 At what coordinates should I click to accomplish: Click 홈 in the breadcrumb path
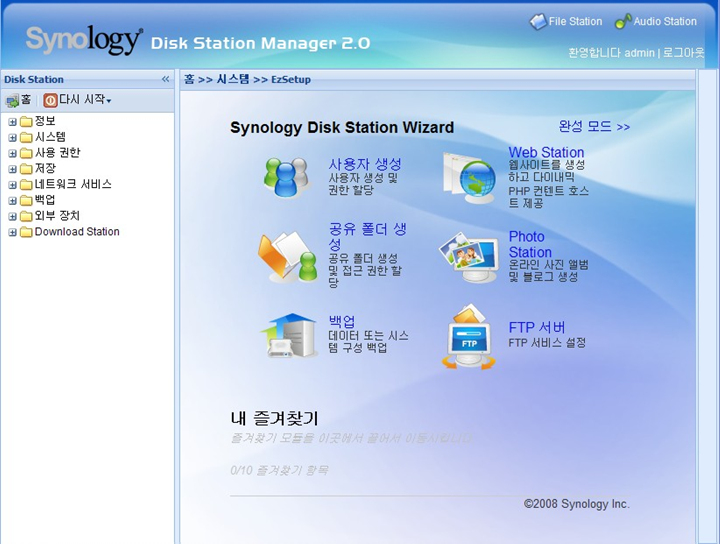coord(189,79)
